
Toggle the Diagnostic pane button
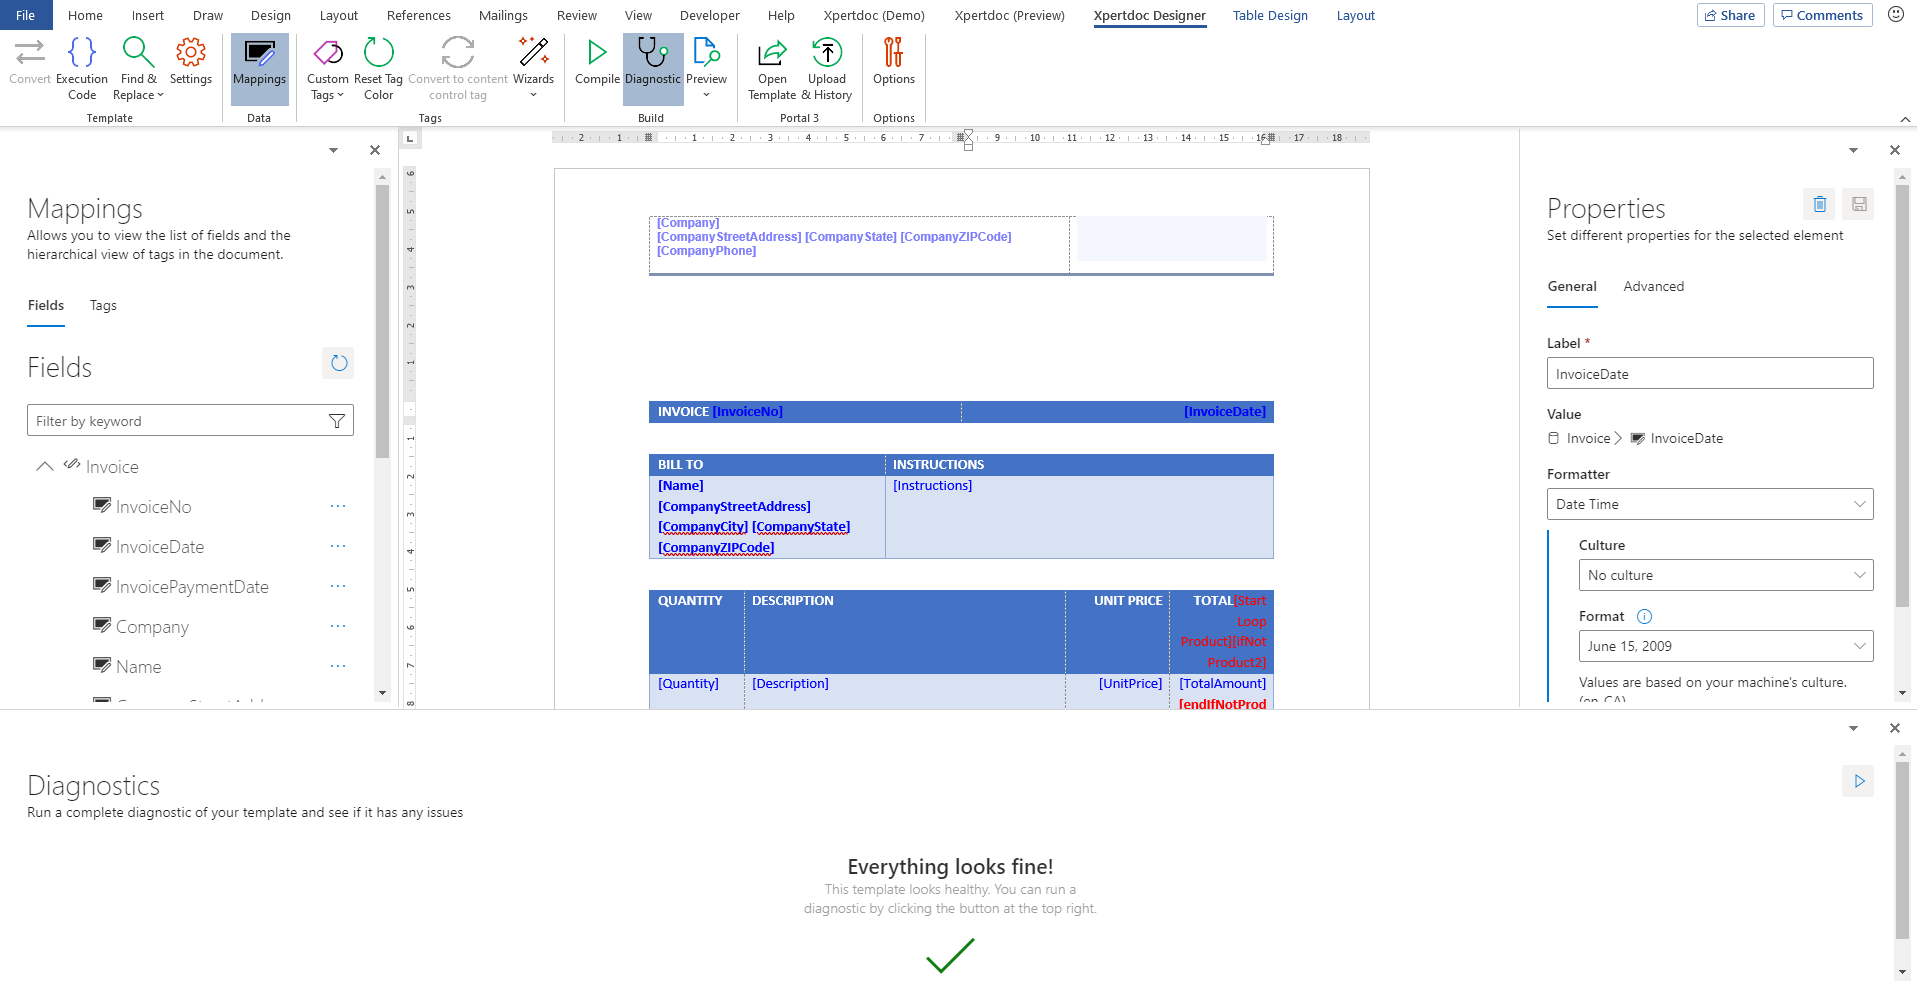pyautogui.click(x=652, y=69)
